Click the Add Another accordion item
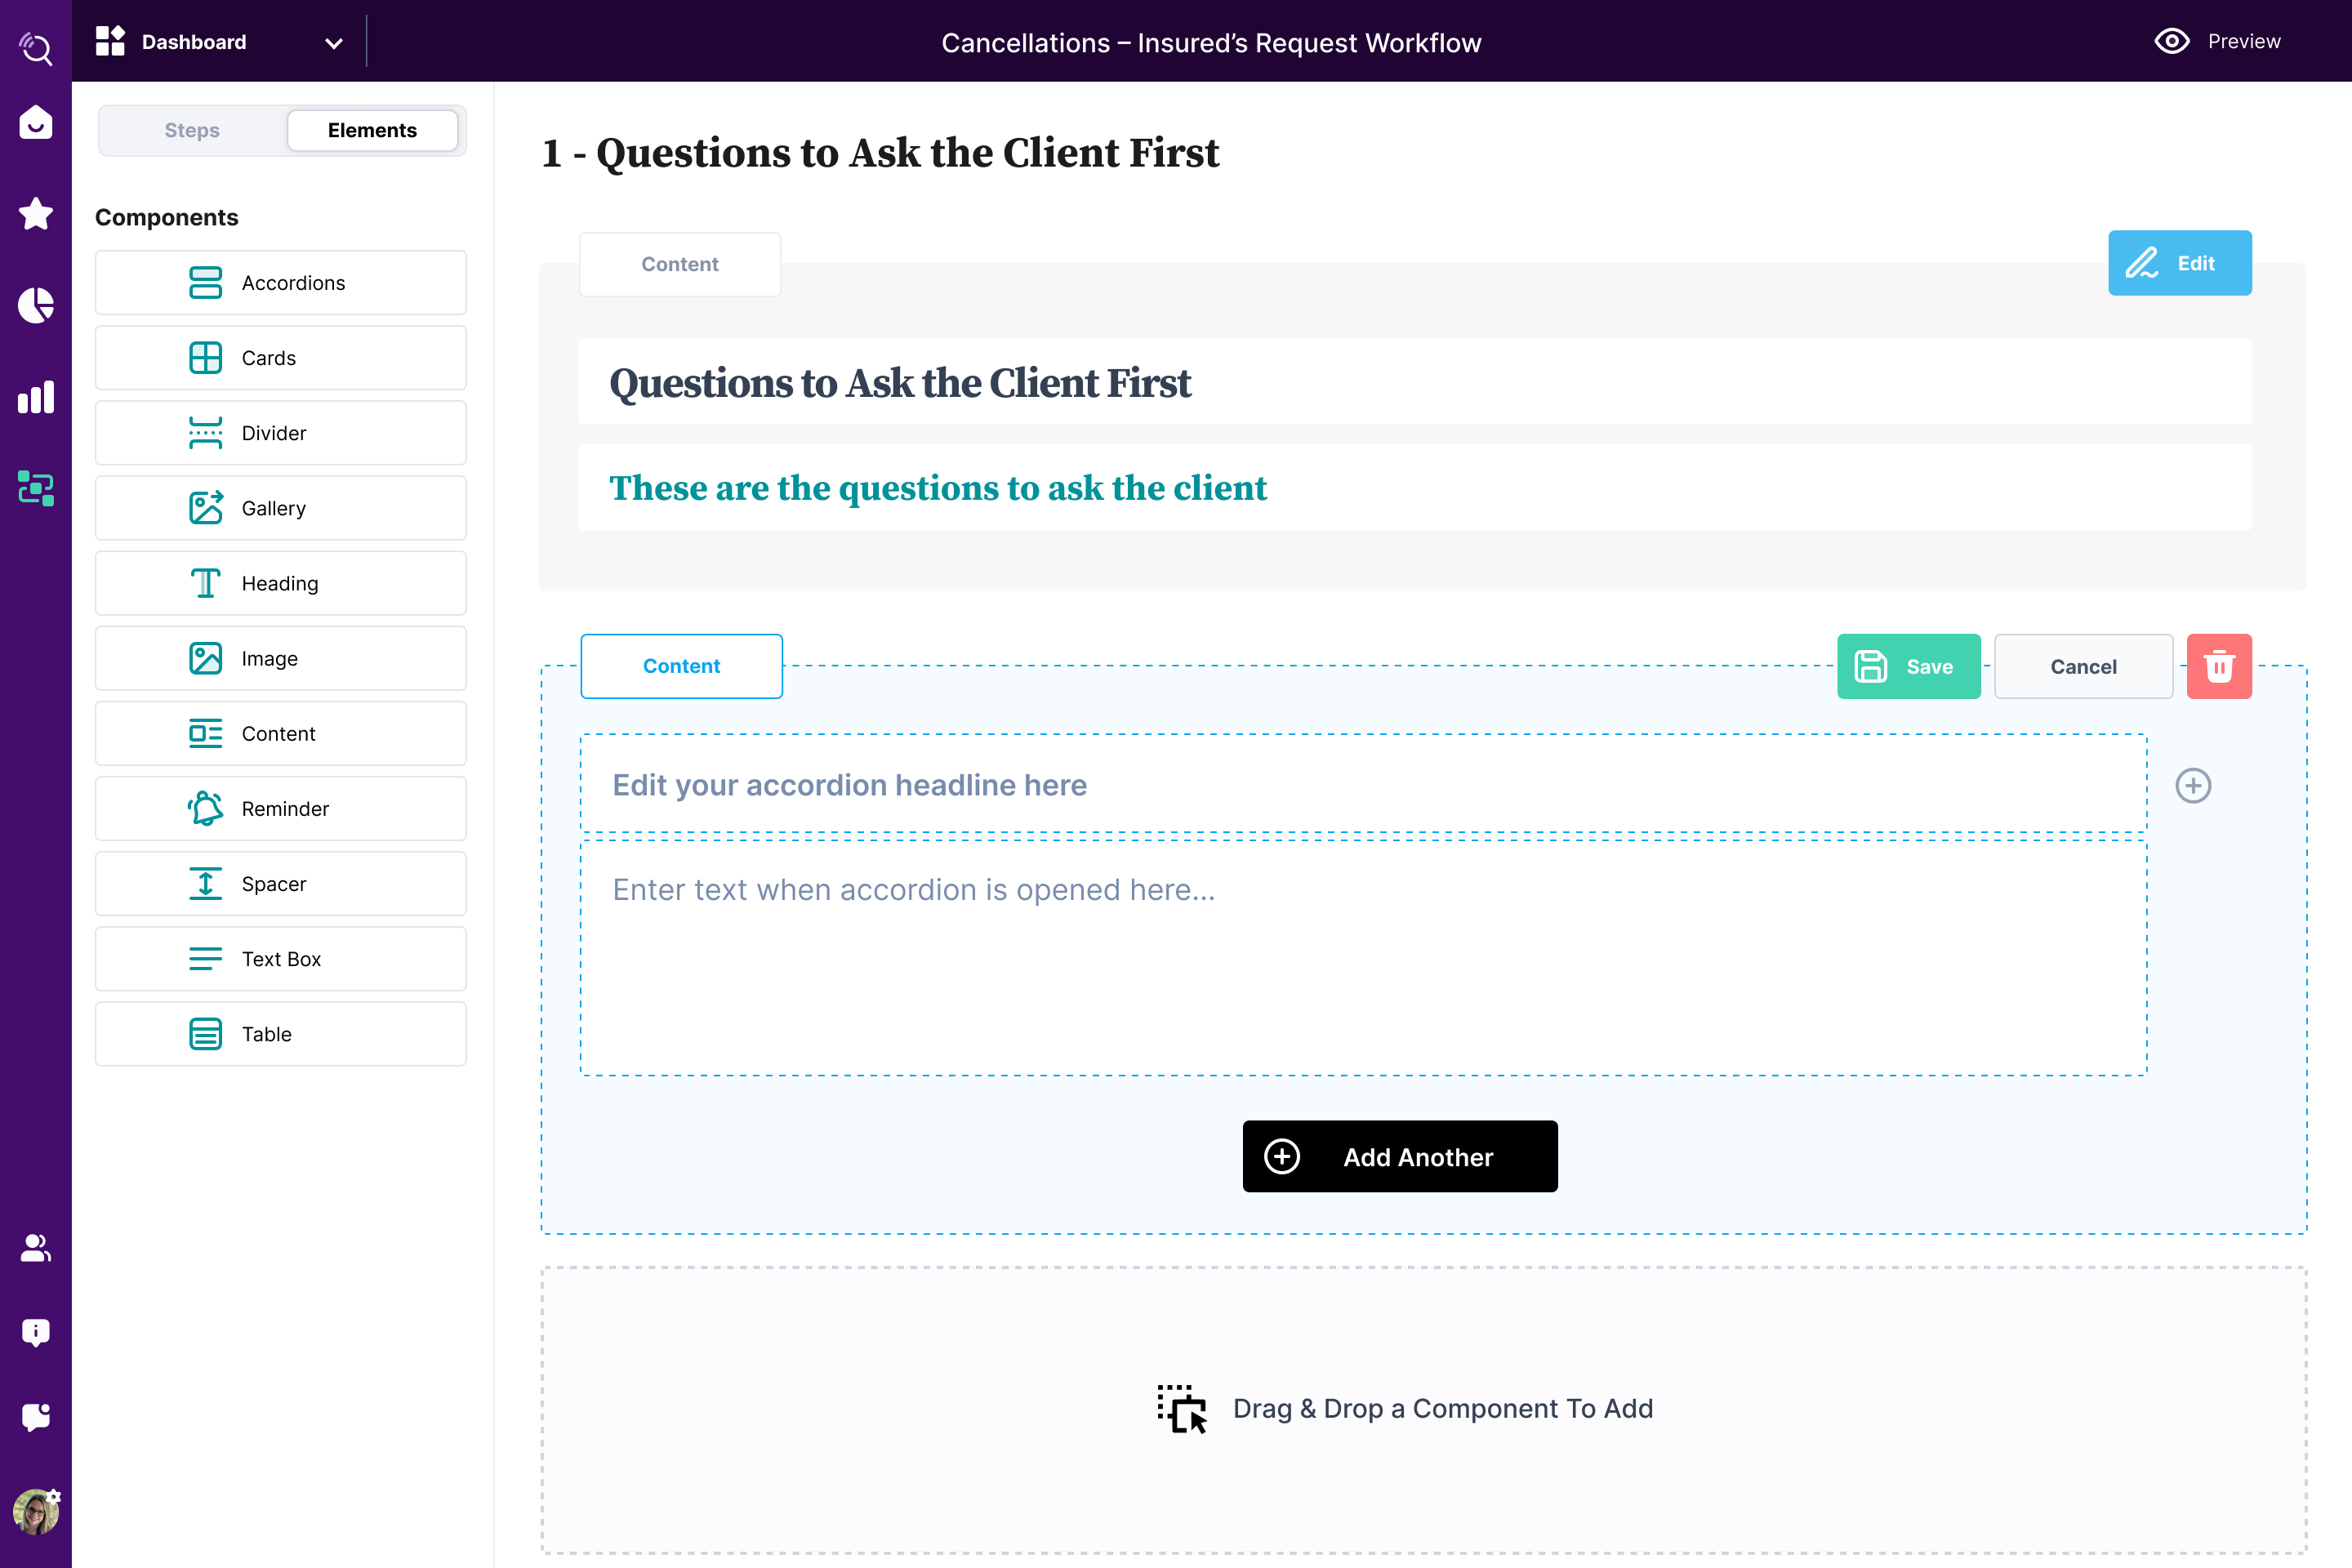2352x1568 pixels. click(1398, 1156)
